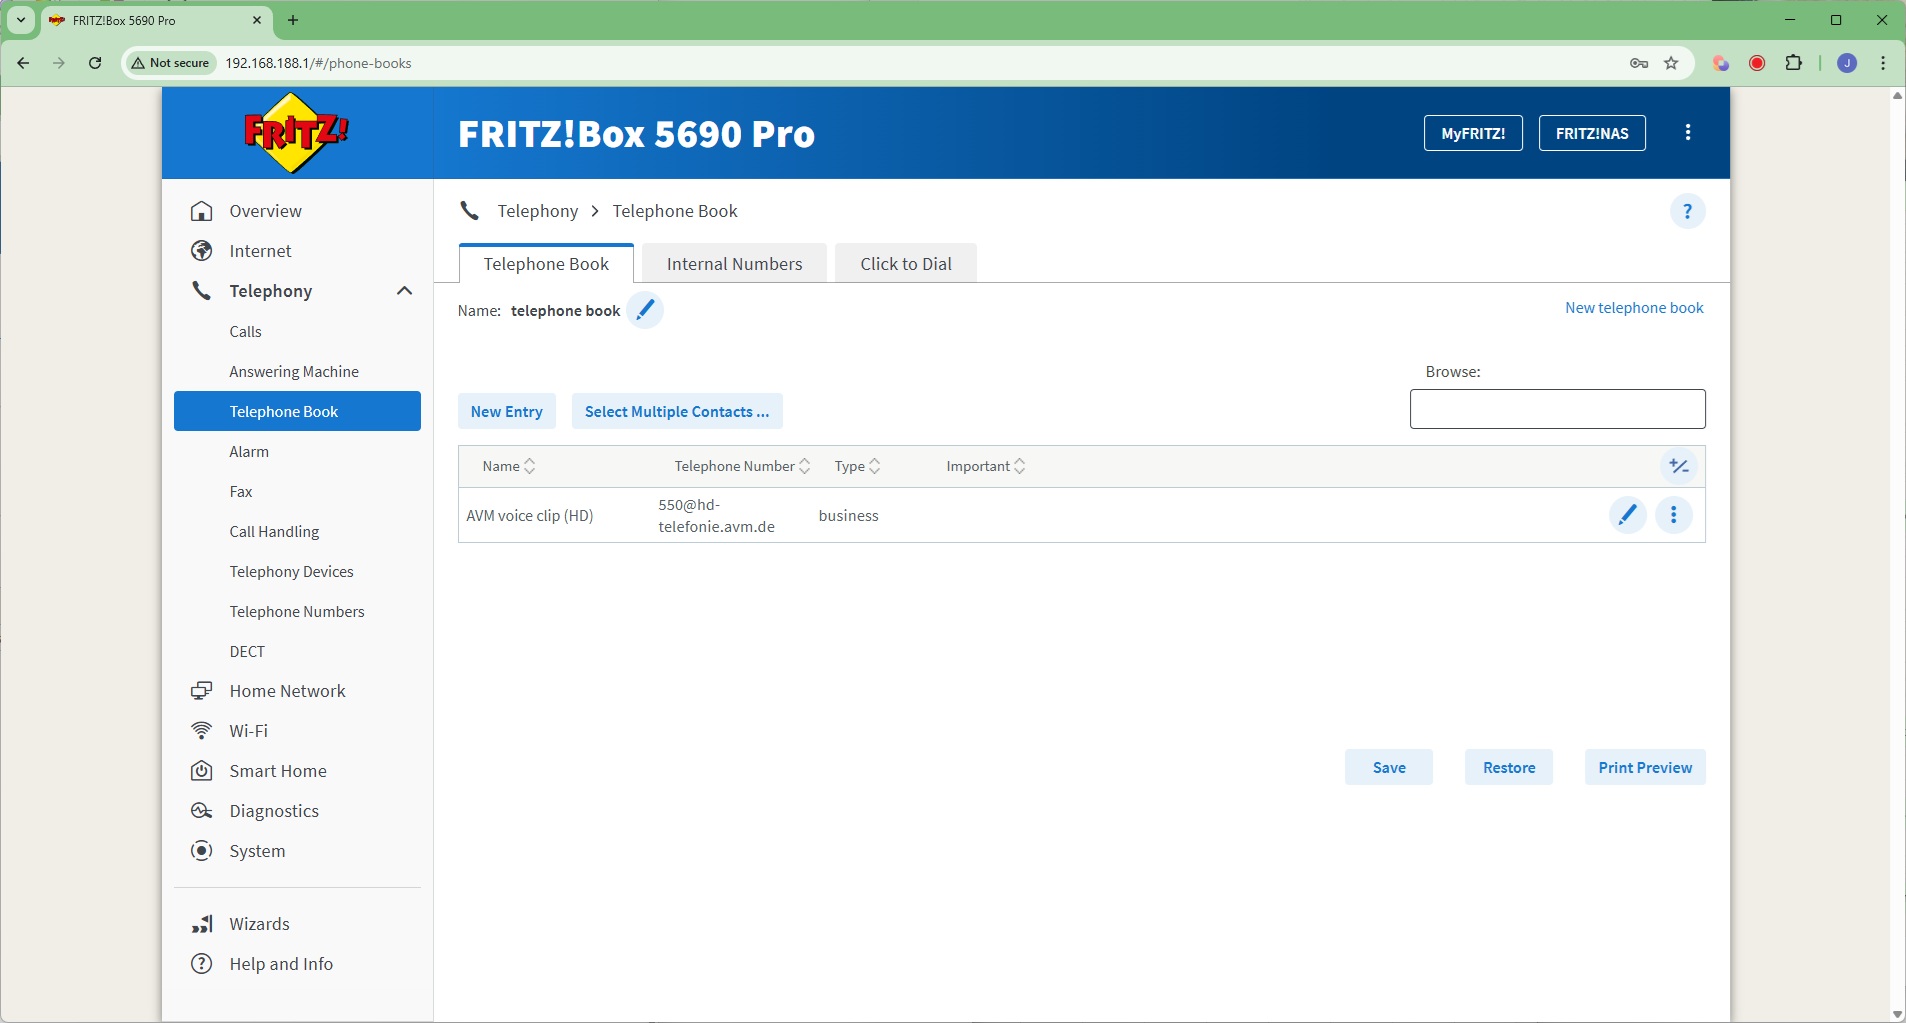Open DECT in the Telephony menu
Viewport: 1906px width, 1023px height.
click(247, 651)
